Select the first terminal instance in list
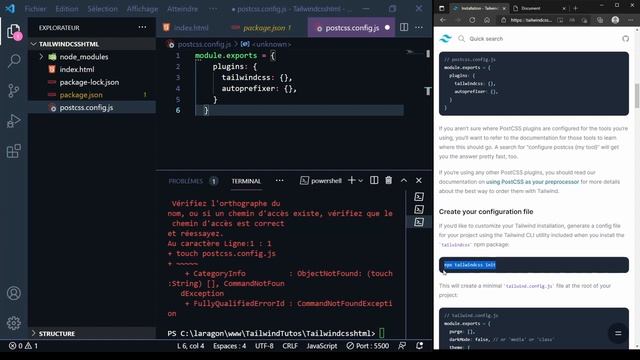Screen dimensions: 640x360 tap(419, 197)
